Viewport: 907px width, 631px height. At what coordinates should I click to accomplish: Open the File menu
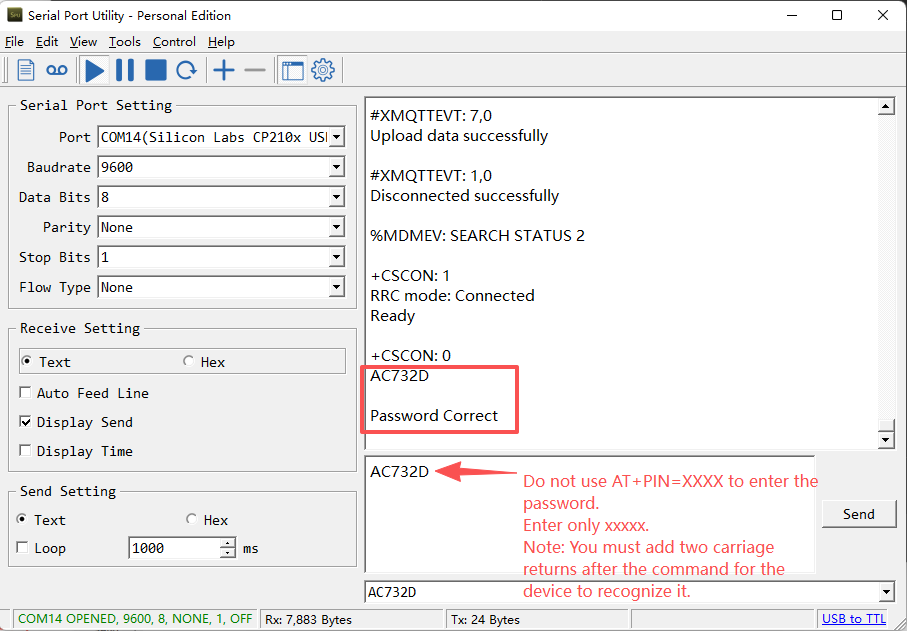tap(14, 42)
